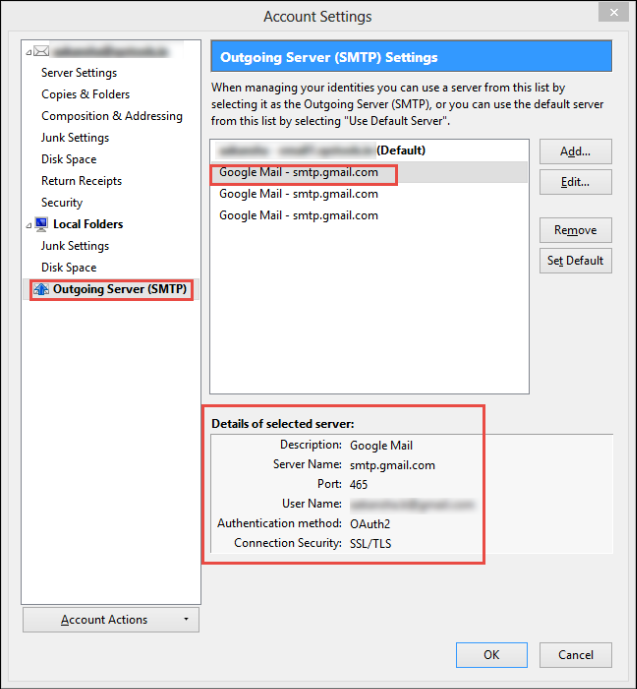Confirm with the OK button
Image resolution: width=637 pixels, height=689 pixels.
(x=492, y=655)
